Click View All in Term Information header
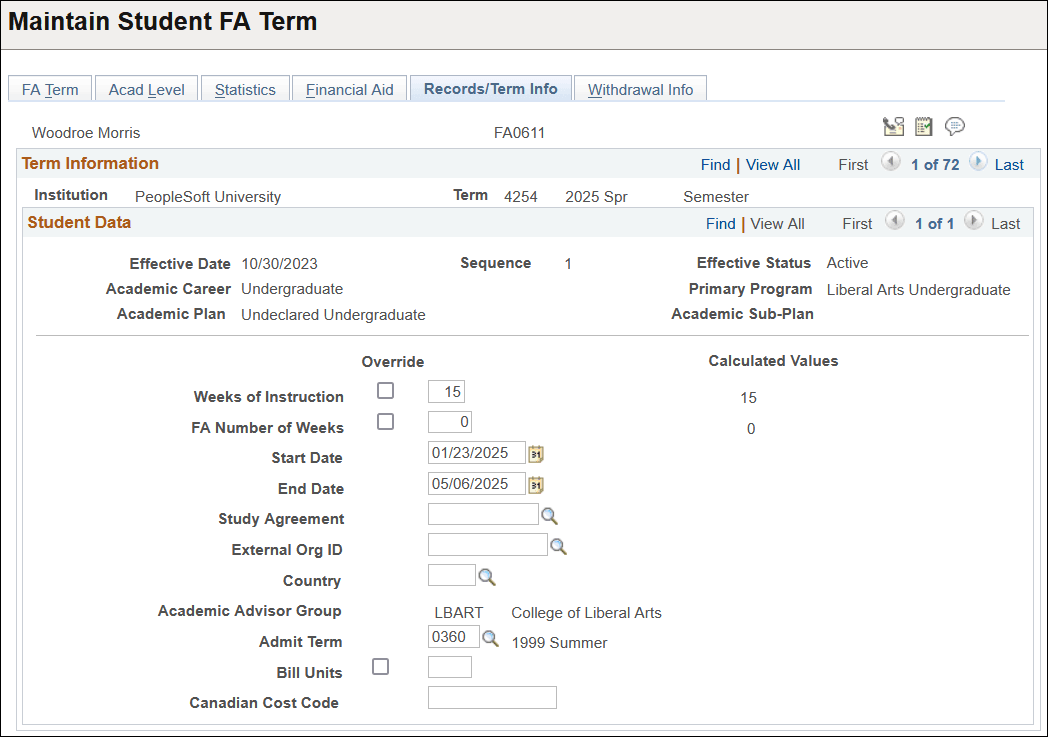The image size is (1048, 737). (x=772, y=164)
